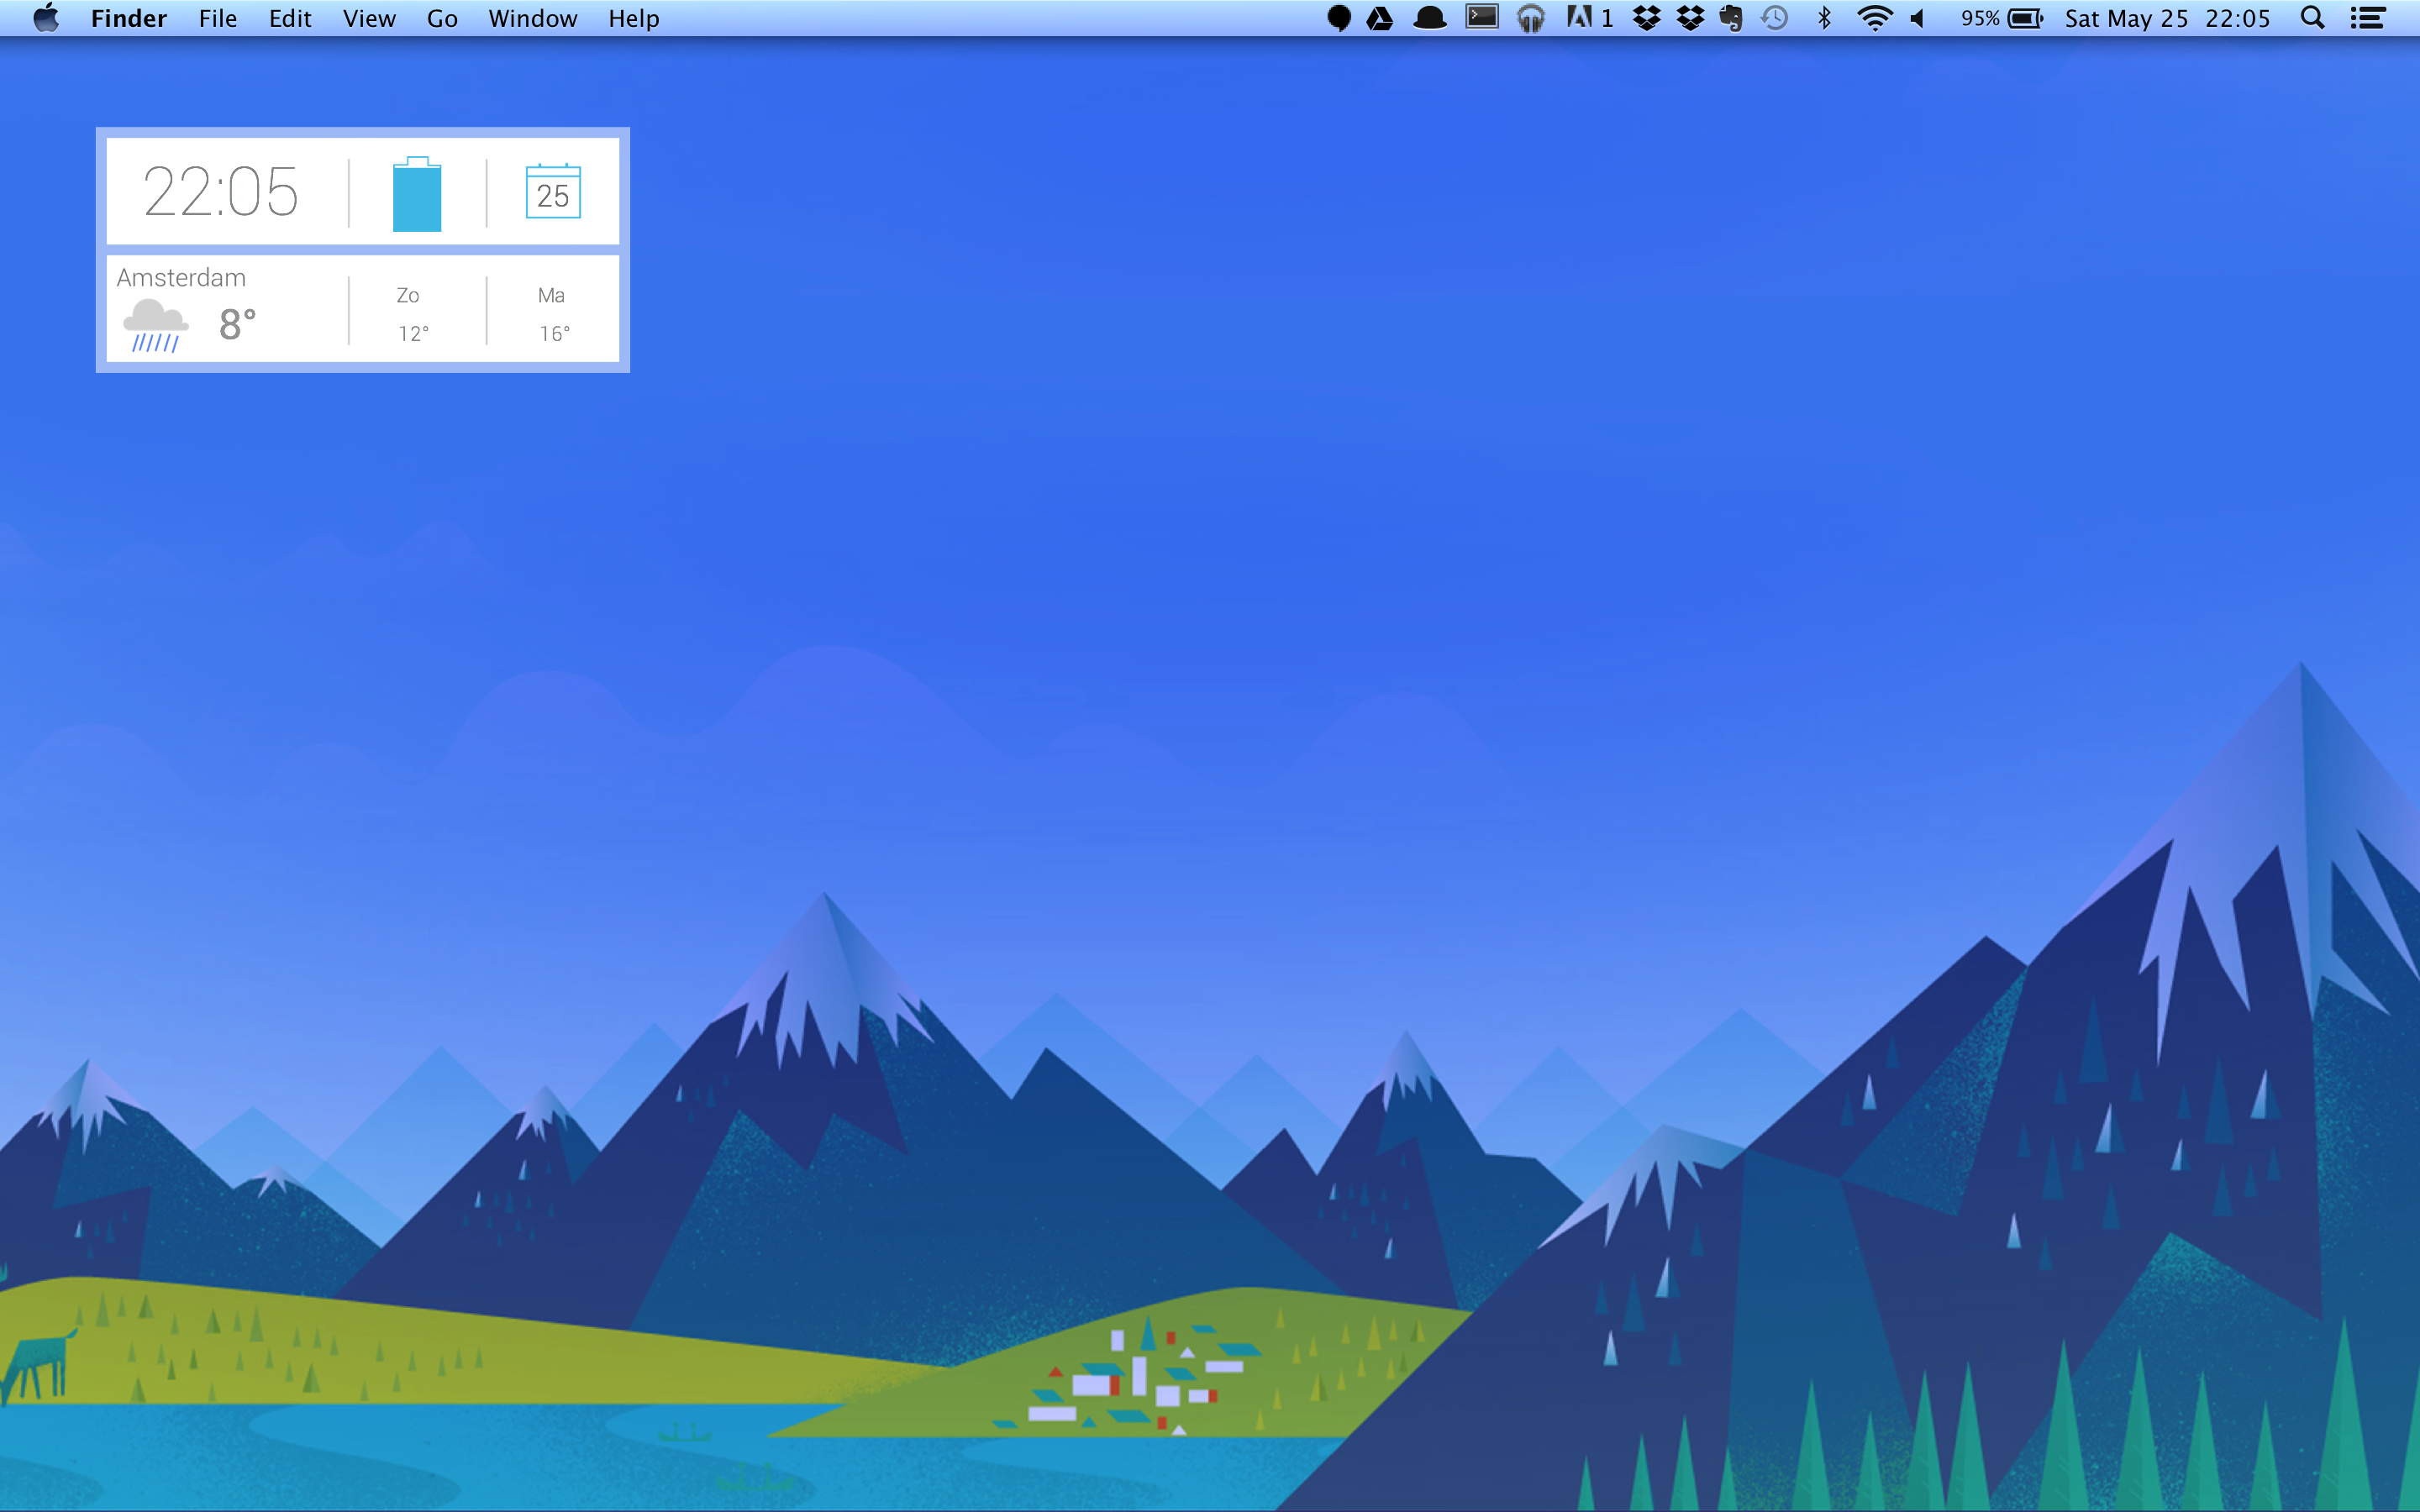The height and width of the screenshot is (1512, 2420).
Task: Open the Google Drive menu bar icon
Action: click(x=1380, y=18)
